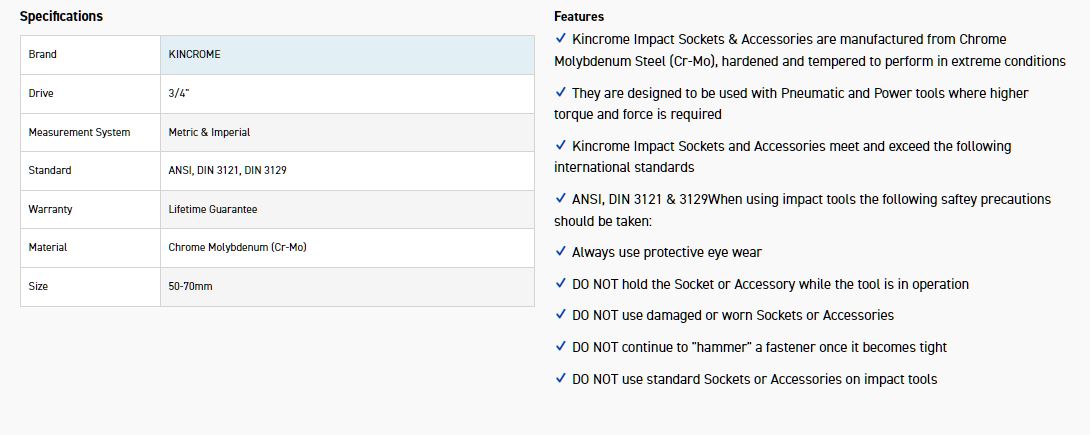Click the '50-70mm' size value
The height and width of the screenshot is (435, 1090).
pyautogui.click(x=191, y=287)
